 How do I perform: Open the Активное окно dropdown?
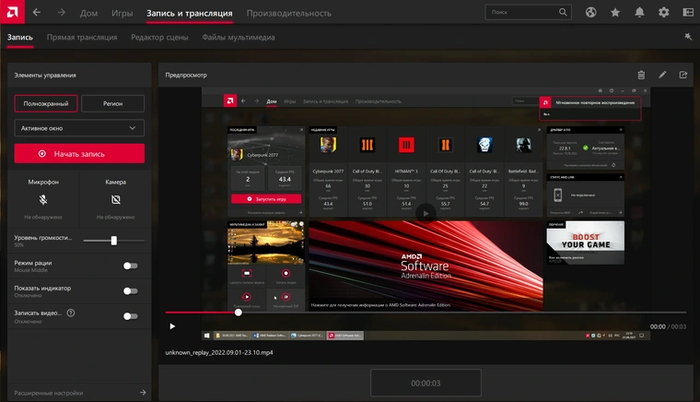pos(79,128)
